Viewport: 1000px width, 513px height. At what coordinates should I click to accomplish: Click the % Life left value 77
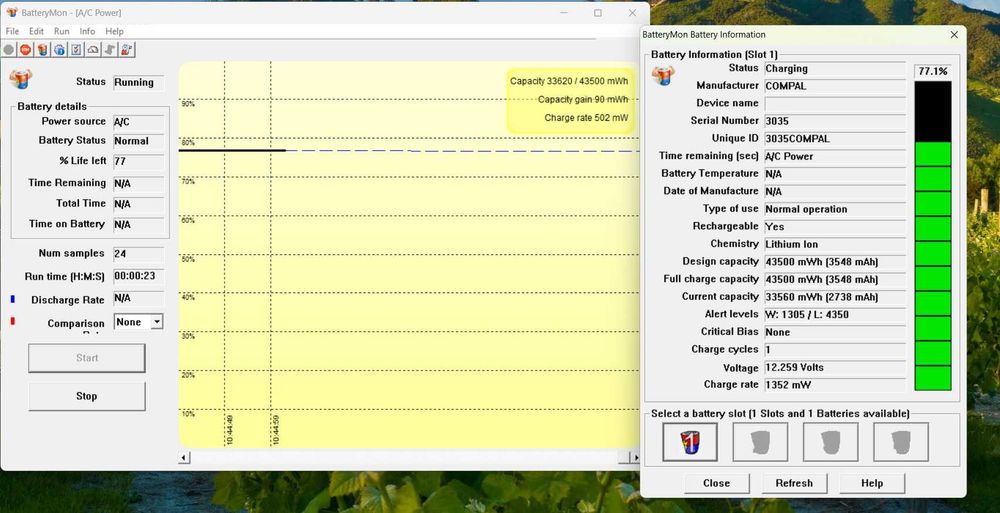coord(138,161)
